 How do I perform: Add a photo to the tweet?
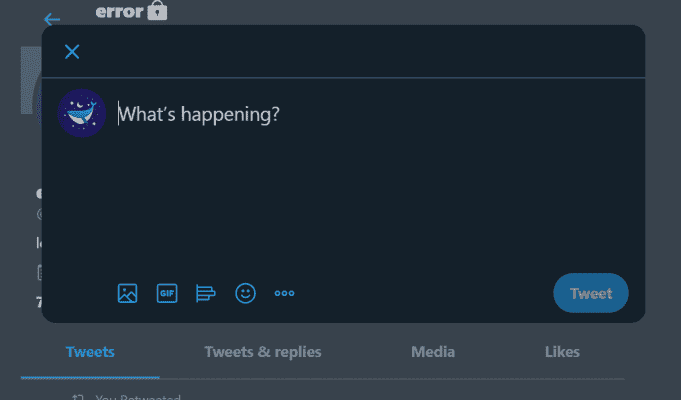127,294
